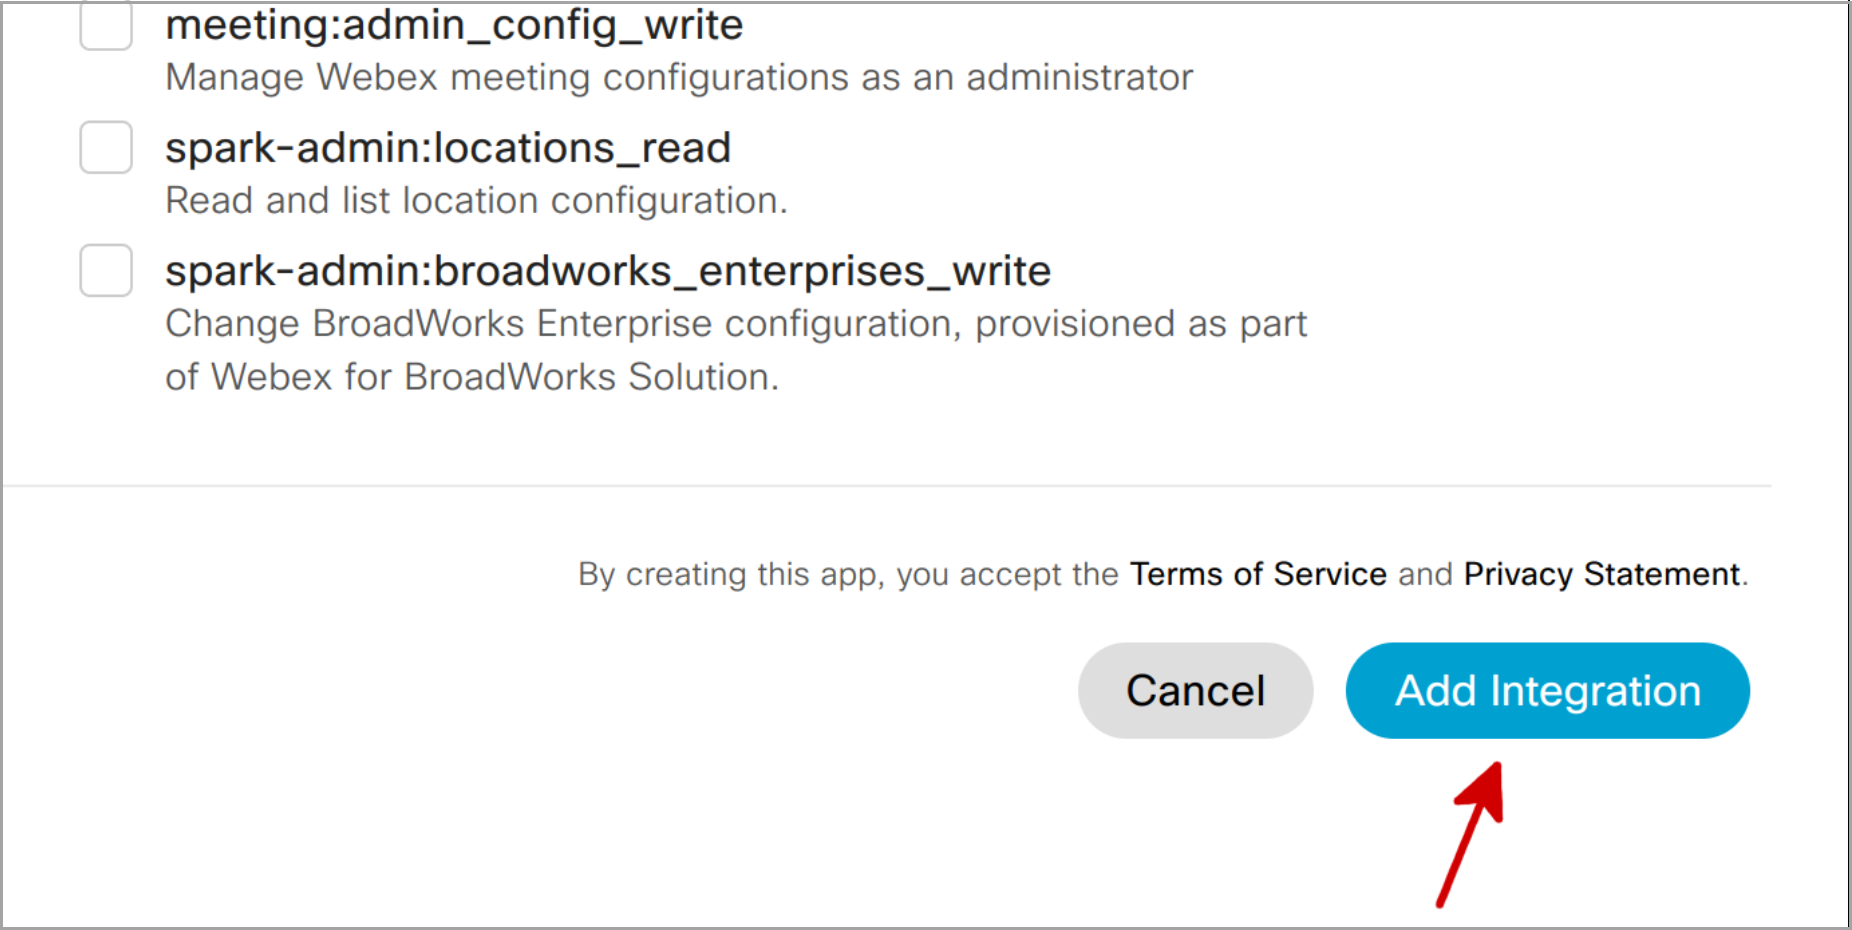
Task: Dismiss the form via Cancel
Action: point(1195,690)
